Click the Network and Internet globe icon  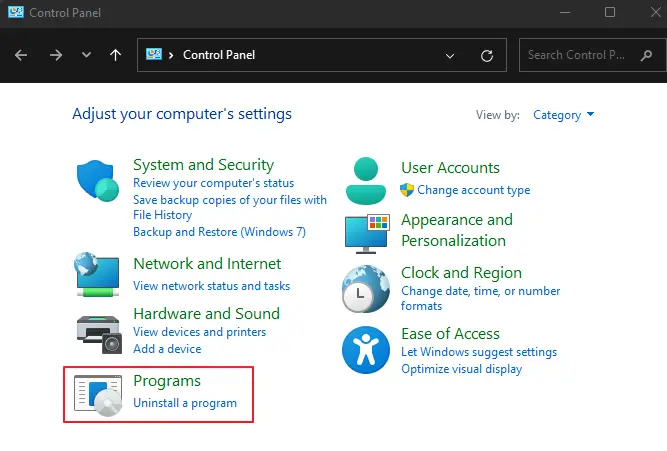coord(97,274)
